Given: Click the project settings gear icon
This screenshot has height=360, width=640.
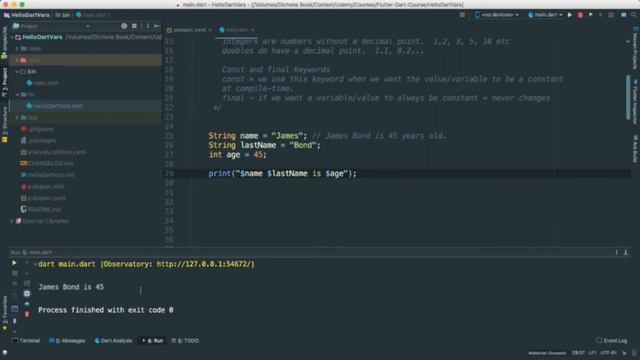Looking at the screenshot, I should pos(124,26).
